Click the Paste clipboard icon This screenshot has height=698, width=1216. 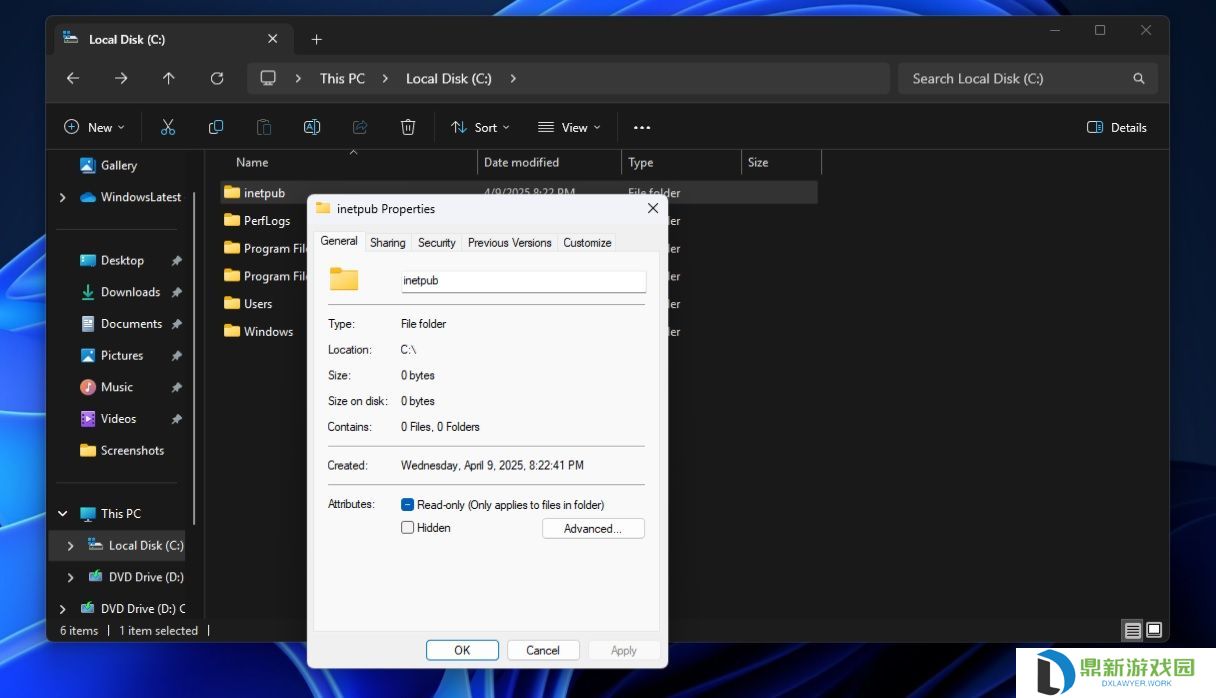point(264,127)
